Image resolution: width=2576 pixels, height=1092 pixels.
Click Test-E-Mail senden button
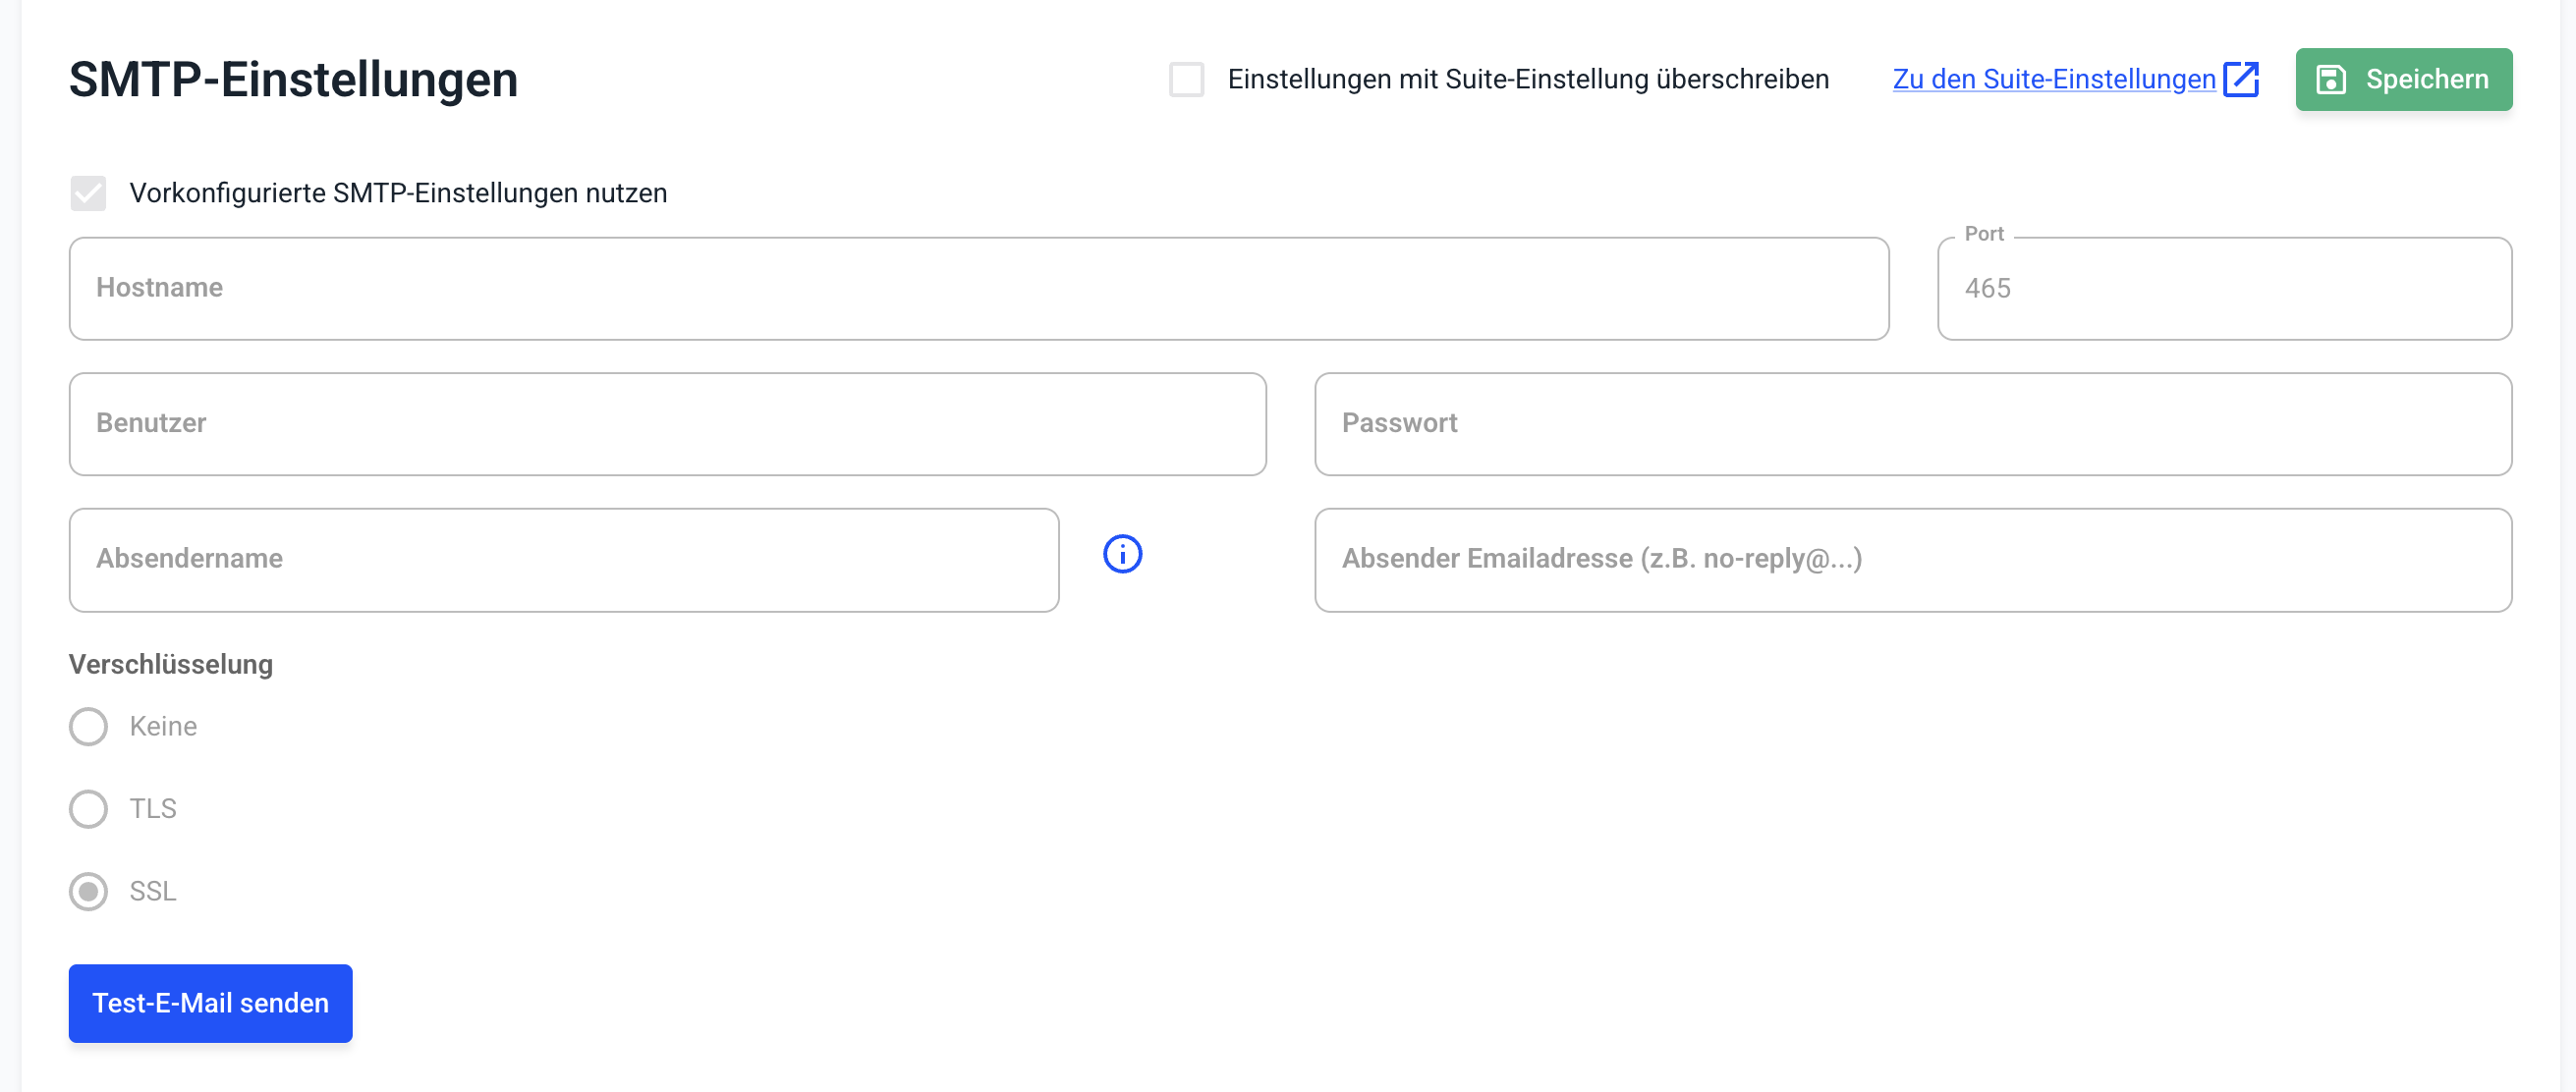coord(210,1003)
